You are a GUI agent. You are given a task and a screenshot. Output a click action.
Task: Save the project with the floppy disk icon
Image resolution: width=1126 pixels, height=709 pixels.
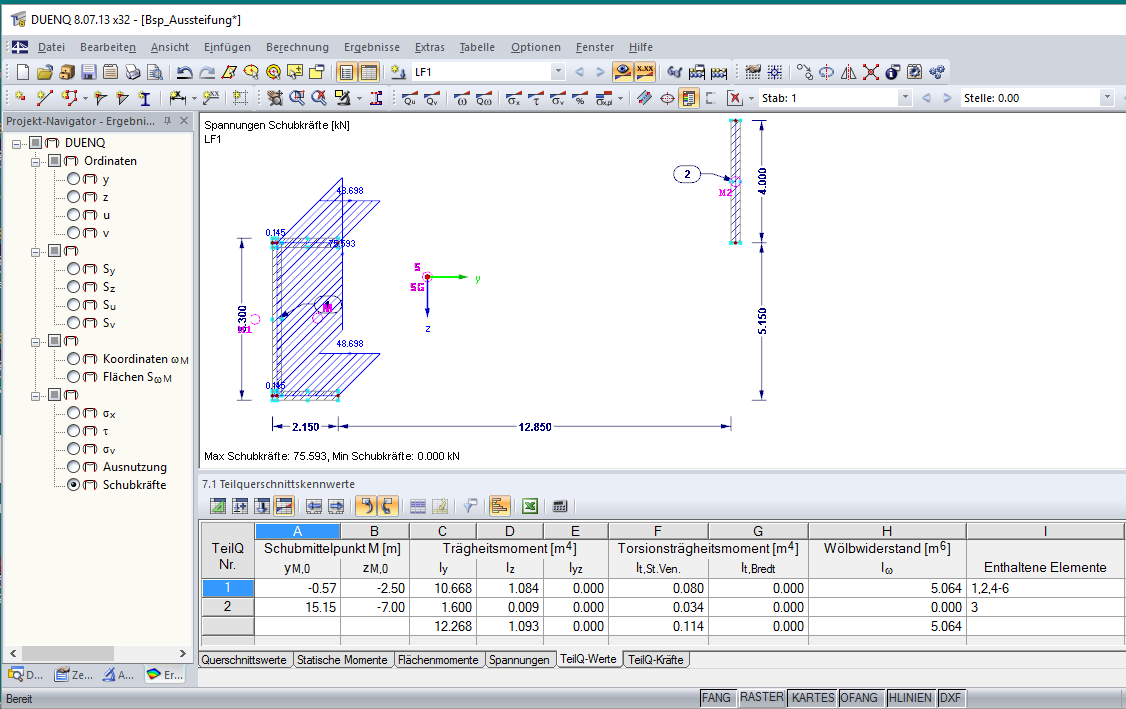[88, 72]
